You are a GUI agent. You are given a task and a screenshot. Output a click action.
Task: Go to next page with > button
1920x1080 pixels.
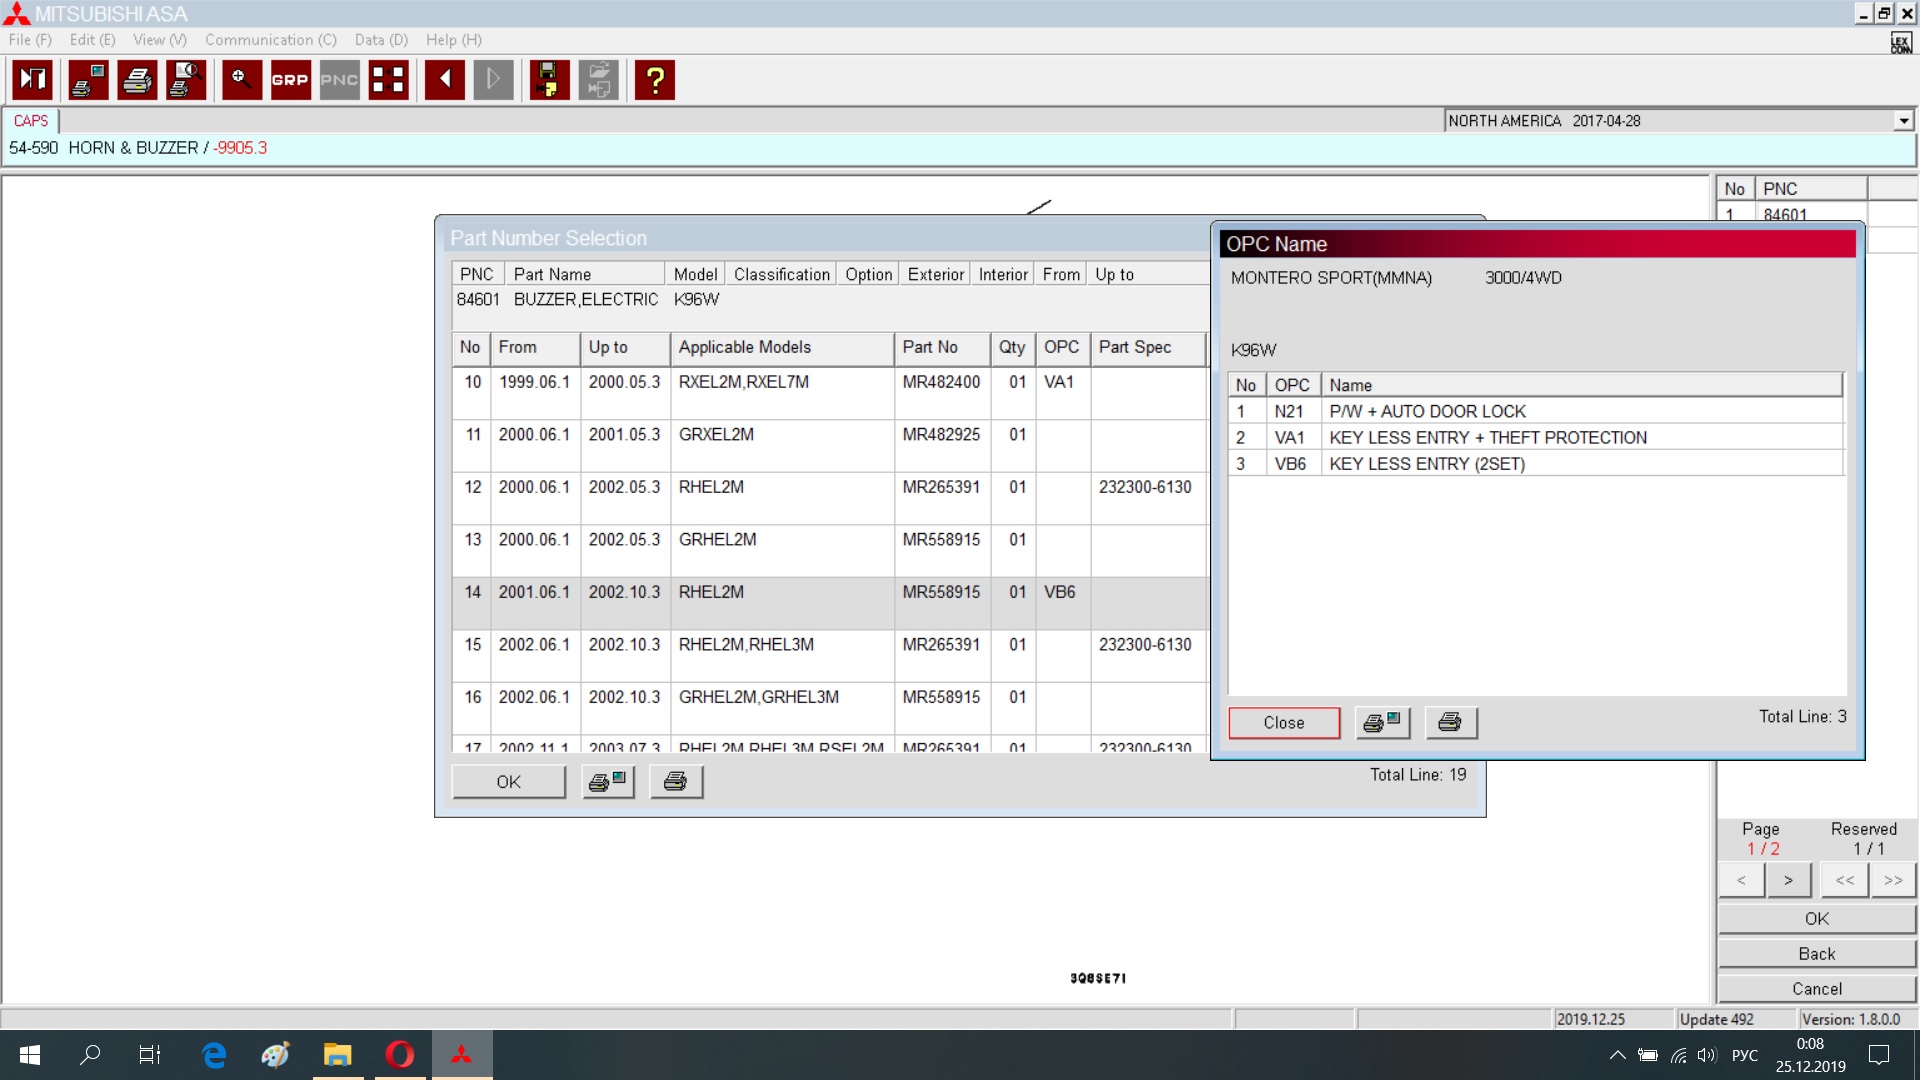coord(1788,880)
